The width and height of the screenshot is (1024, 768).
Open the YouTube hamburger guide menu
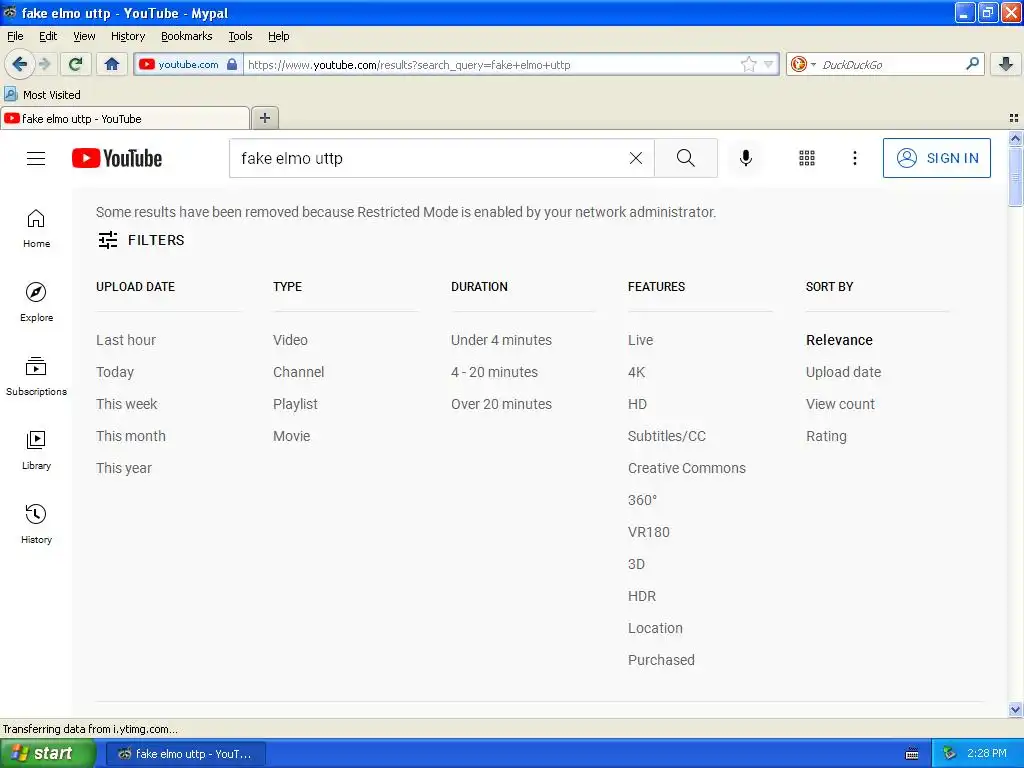(36, 158)
